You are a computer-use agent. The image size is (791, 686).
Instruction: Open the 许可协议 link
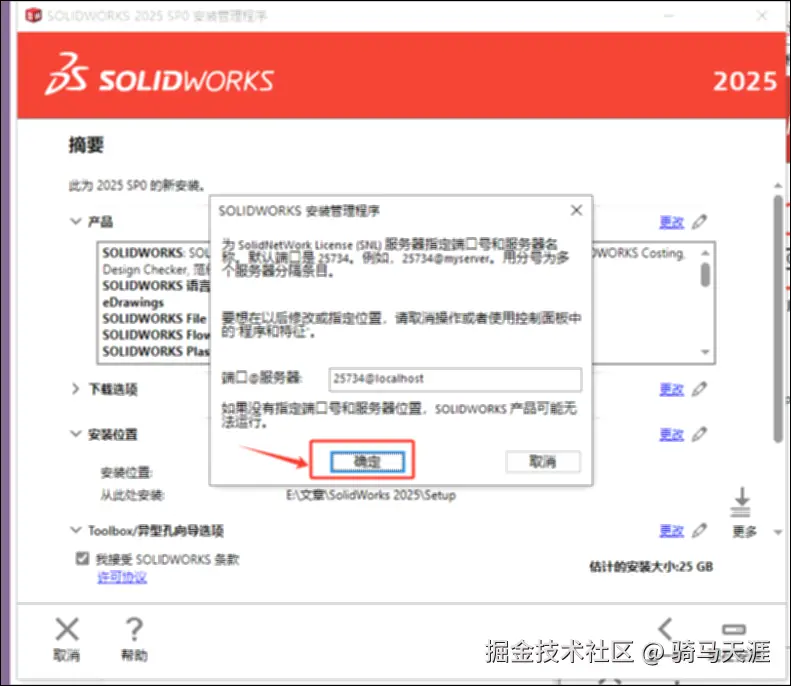point(122,577)
